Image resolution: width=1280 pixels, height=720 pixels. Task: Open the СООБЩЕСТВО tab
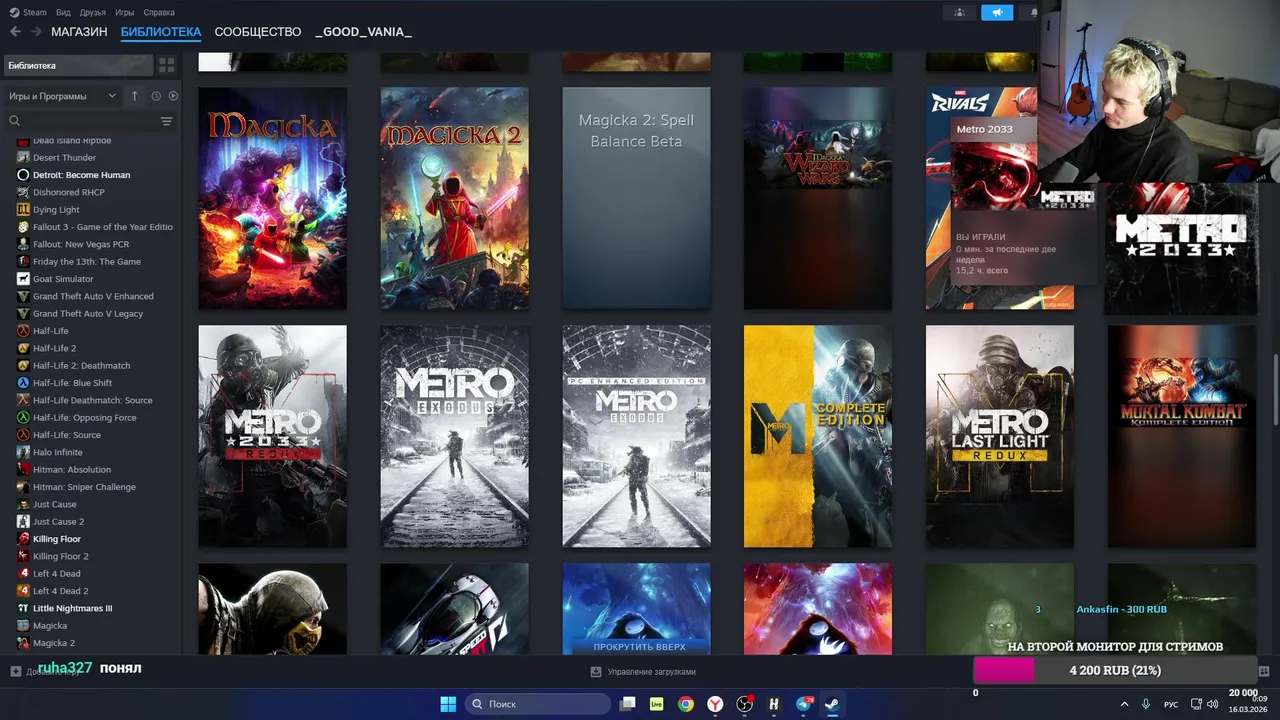pyautogui.click(x=258, y=32)
